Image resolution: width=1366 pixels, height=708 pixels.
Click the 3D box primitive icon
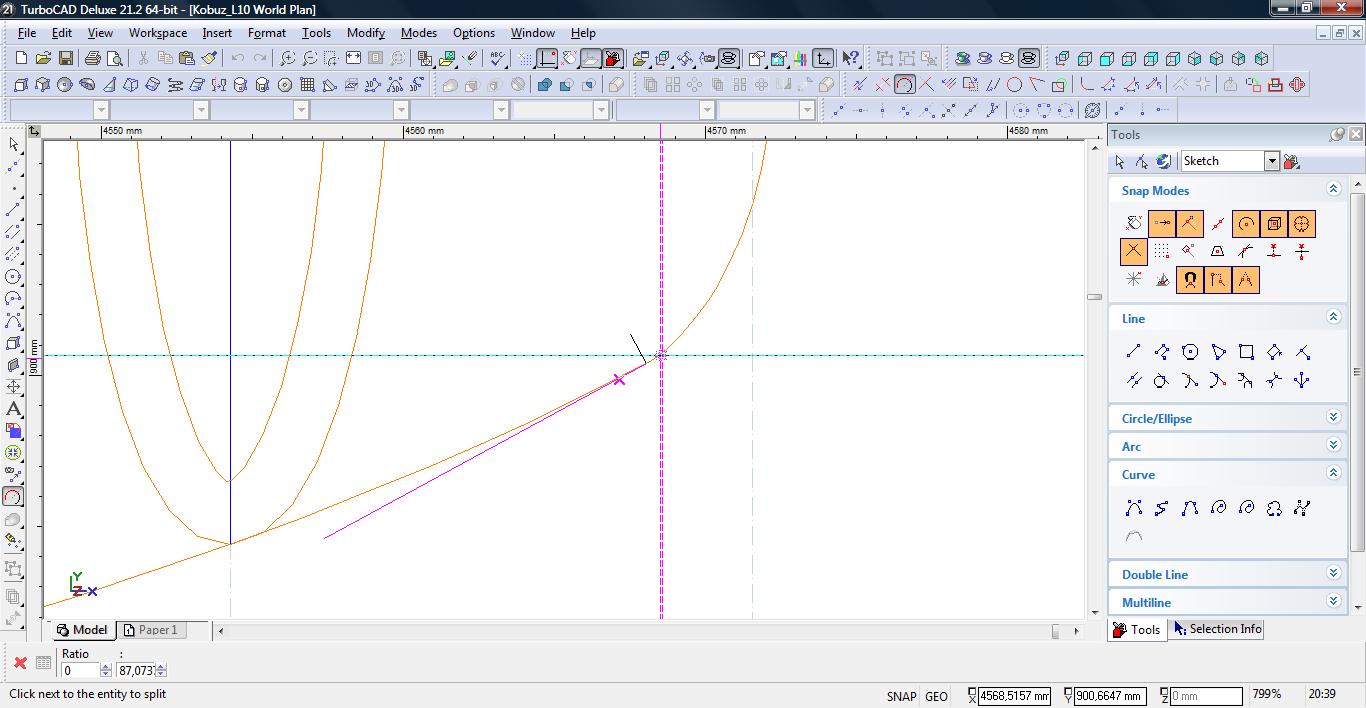tap(21, 84)
